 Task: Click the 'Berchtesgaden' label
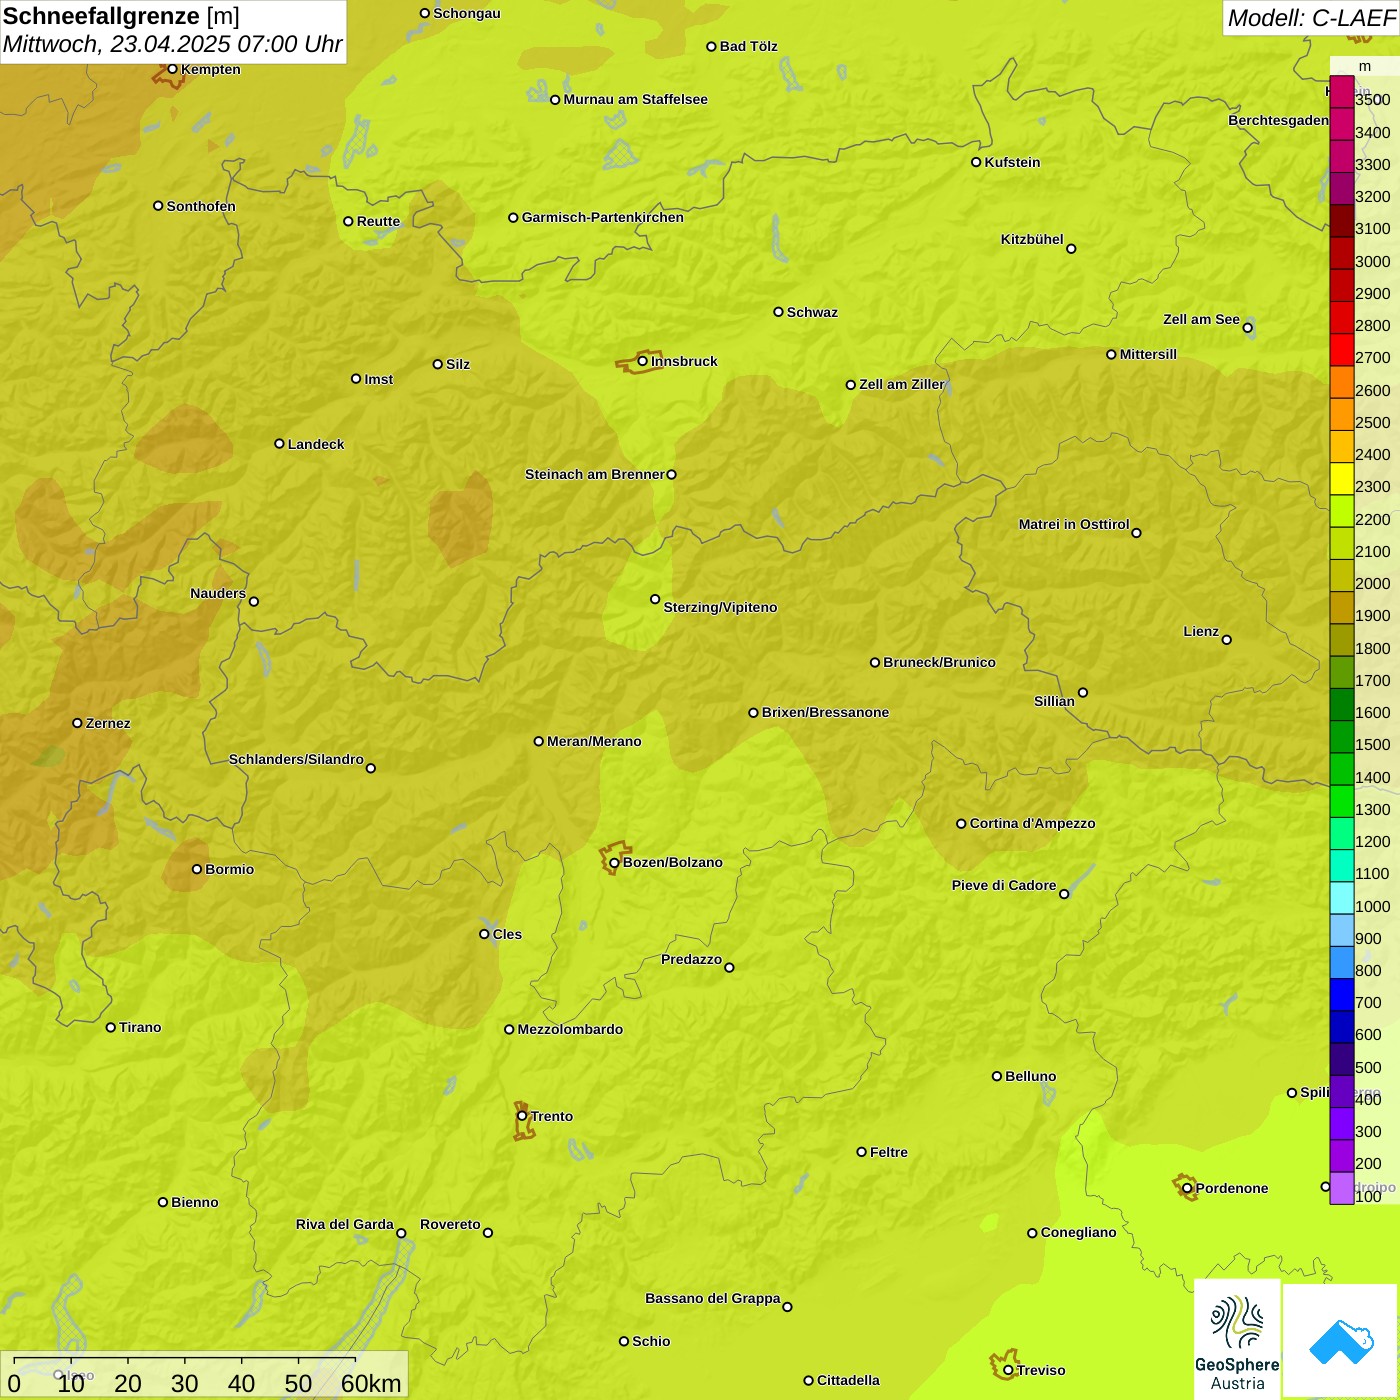(1278, 120)
